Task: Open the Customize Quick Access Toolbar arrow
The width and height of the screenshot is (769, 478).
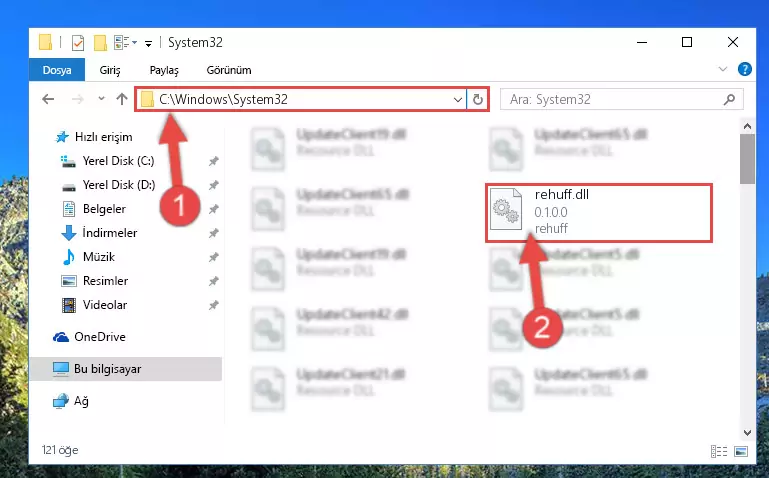Action: pos(148,44)
